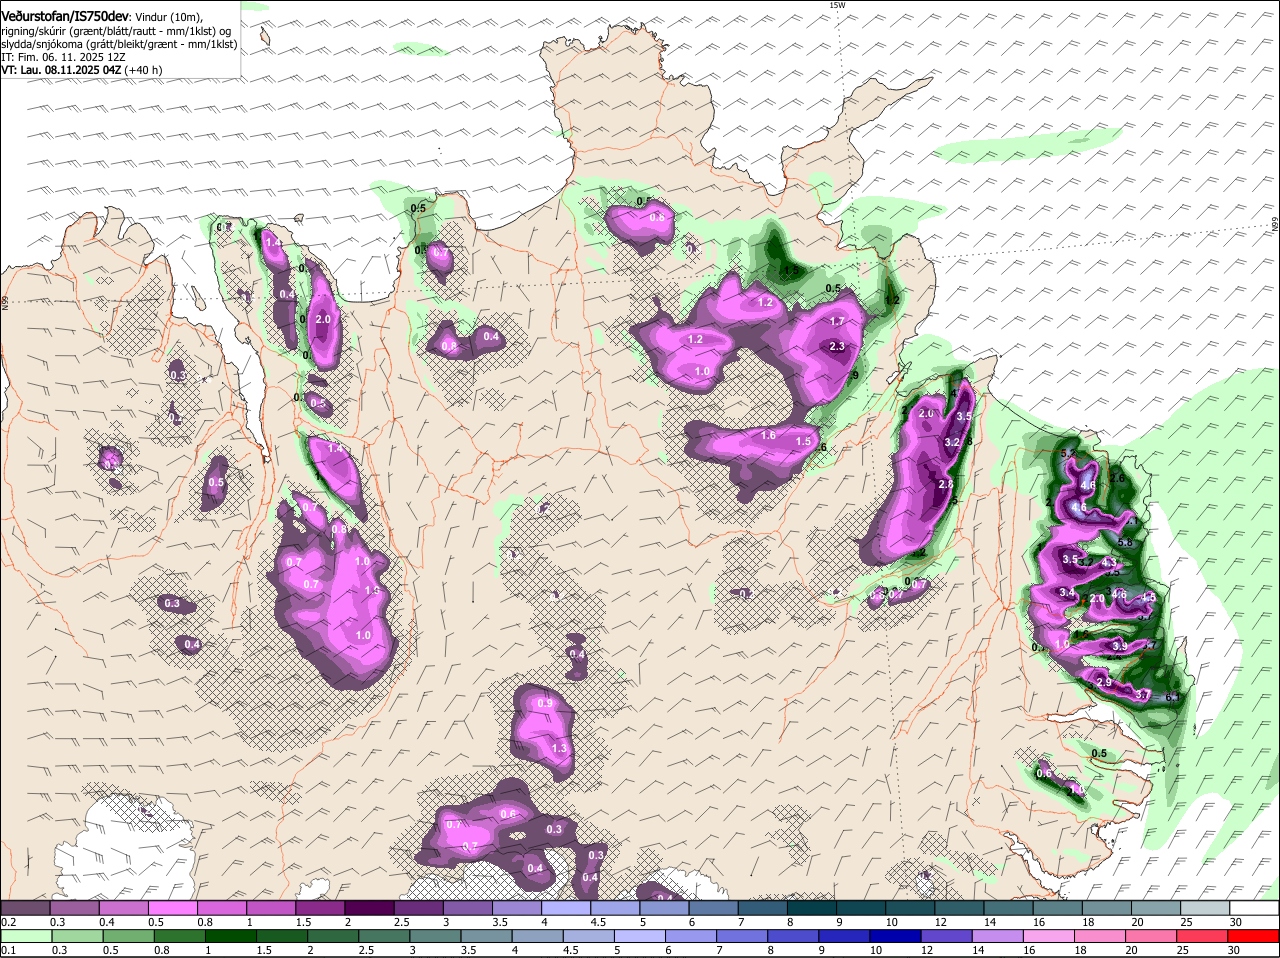Select the blue 8 swatch in rain legend

click(x=793, y=936)
